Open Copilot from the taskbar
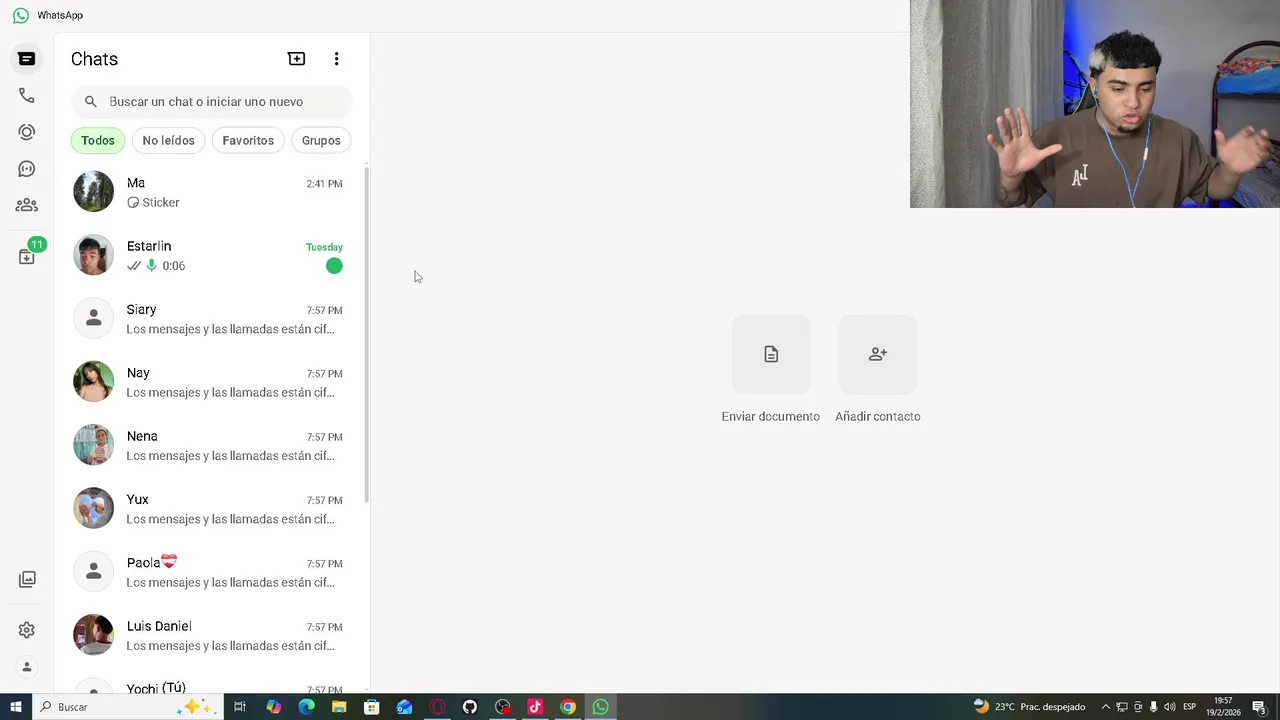 pos(274,707)
